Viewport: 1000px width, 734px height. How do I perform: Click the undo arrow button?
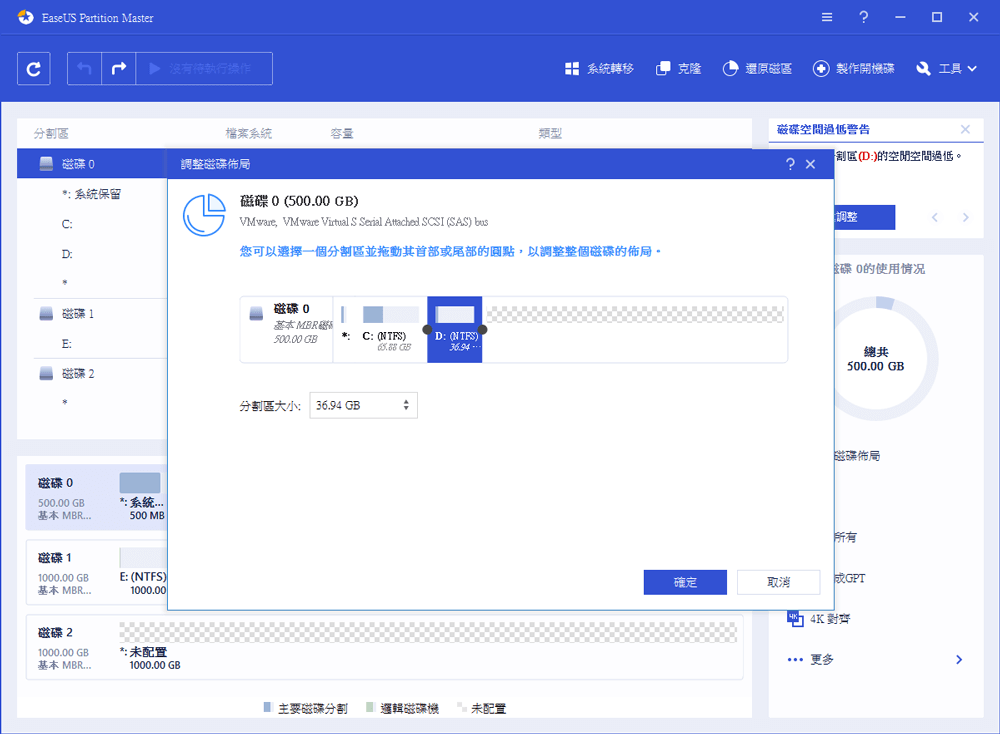coord(84,68)
